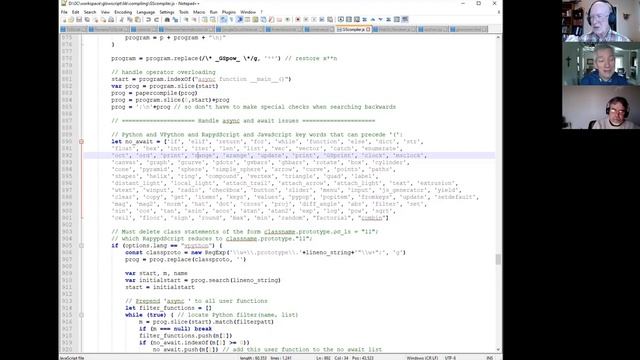
Task: Click the Open file toolbar icon
Action: [71, 20]
